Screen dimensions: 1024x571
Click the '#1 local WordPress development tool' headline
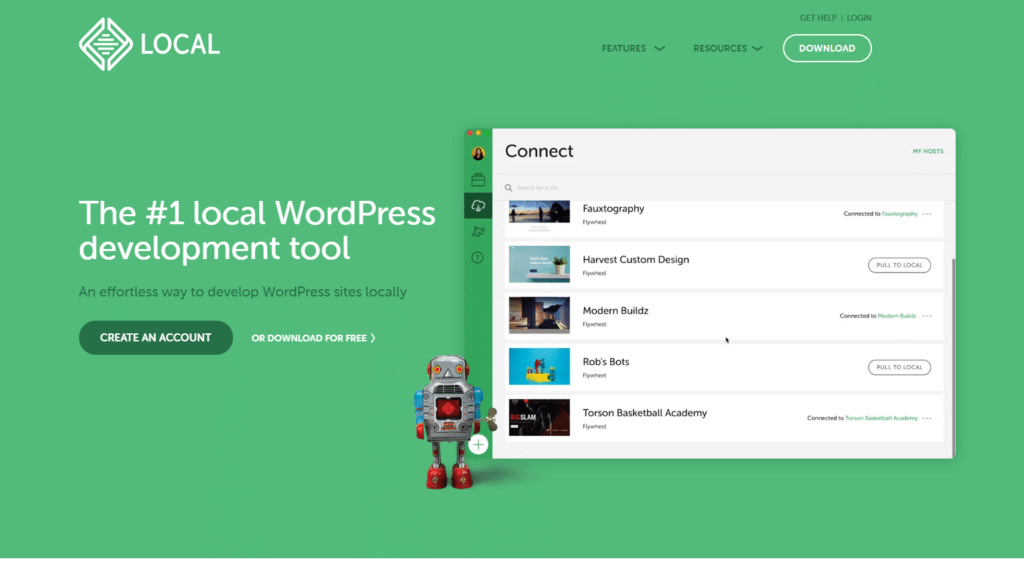point(257,231)
